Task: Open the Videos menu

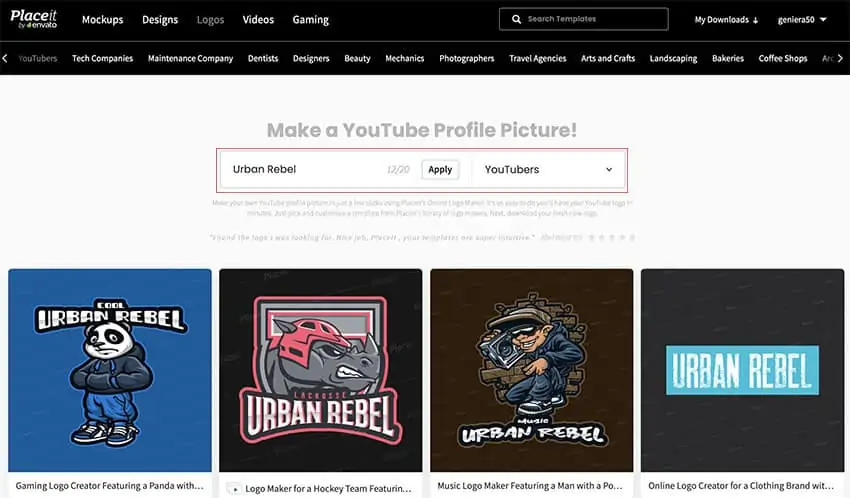Action: click(258, 20)
